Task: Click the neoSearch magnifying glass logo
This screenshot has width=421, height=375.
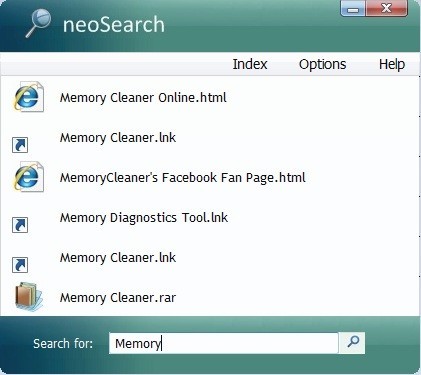Action: [39, 23]
